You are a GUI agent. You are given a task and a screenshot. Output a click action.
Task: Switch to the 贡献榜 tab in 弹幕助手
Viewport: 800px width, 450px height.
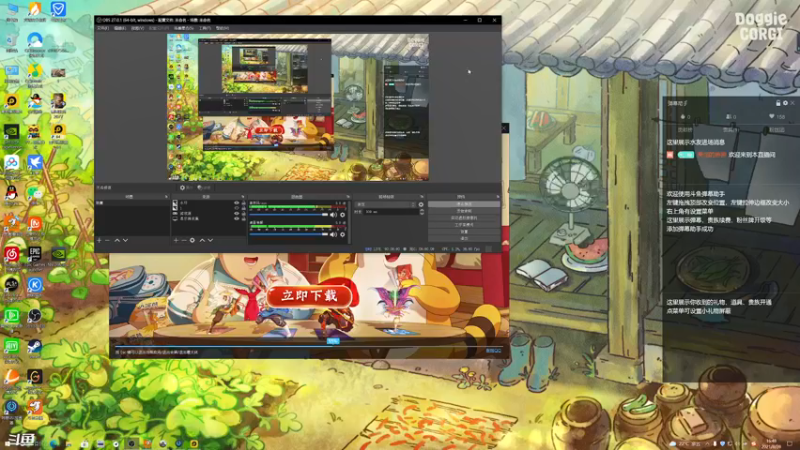tap(684, 130)
